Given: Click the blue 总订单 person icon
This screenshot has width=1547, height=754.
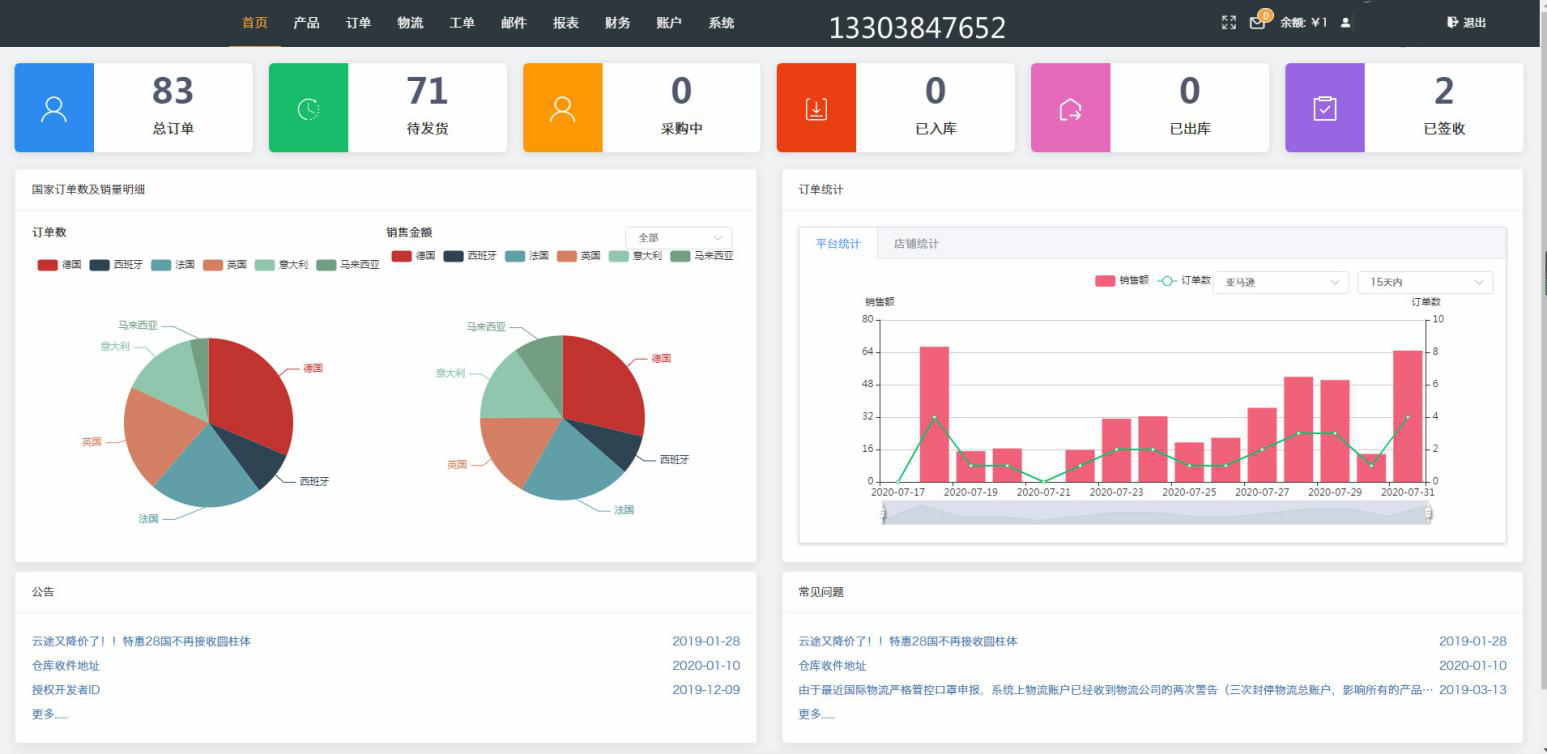Looking at the screenshot, I should tap(55, 107).
